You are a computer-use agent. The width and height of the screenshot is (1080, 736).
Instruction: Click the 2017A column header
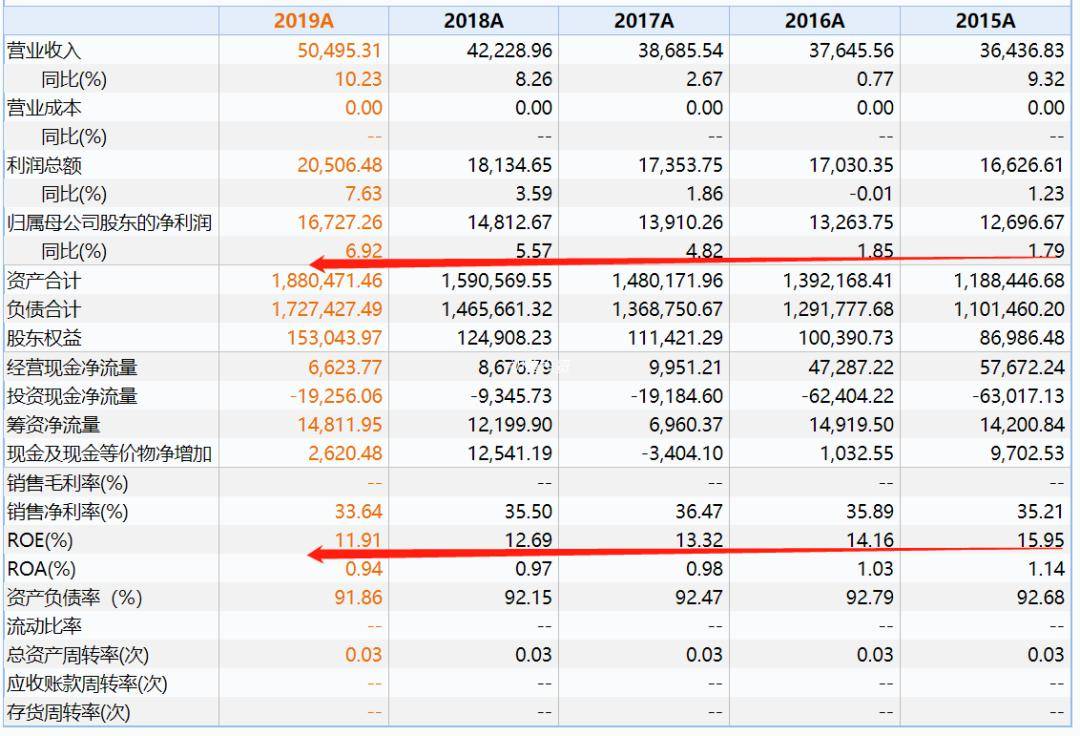point(643,21)
